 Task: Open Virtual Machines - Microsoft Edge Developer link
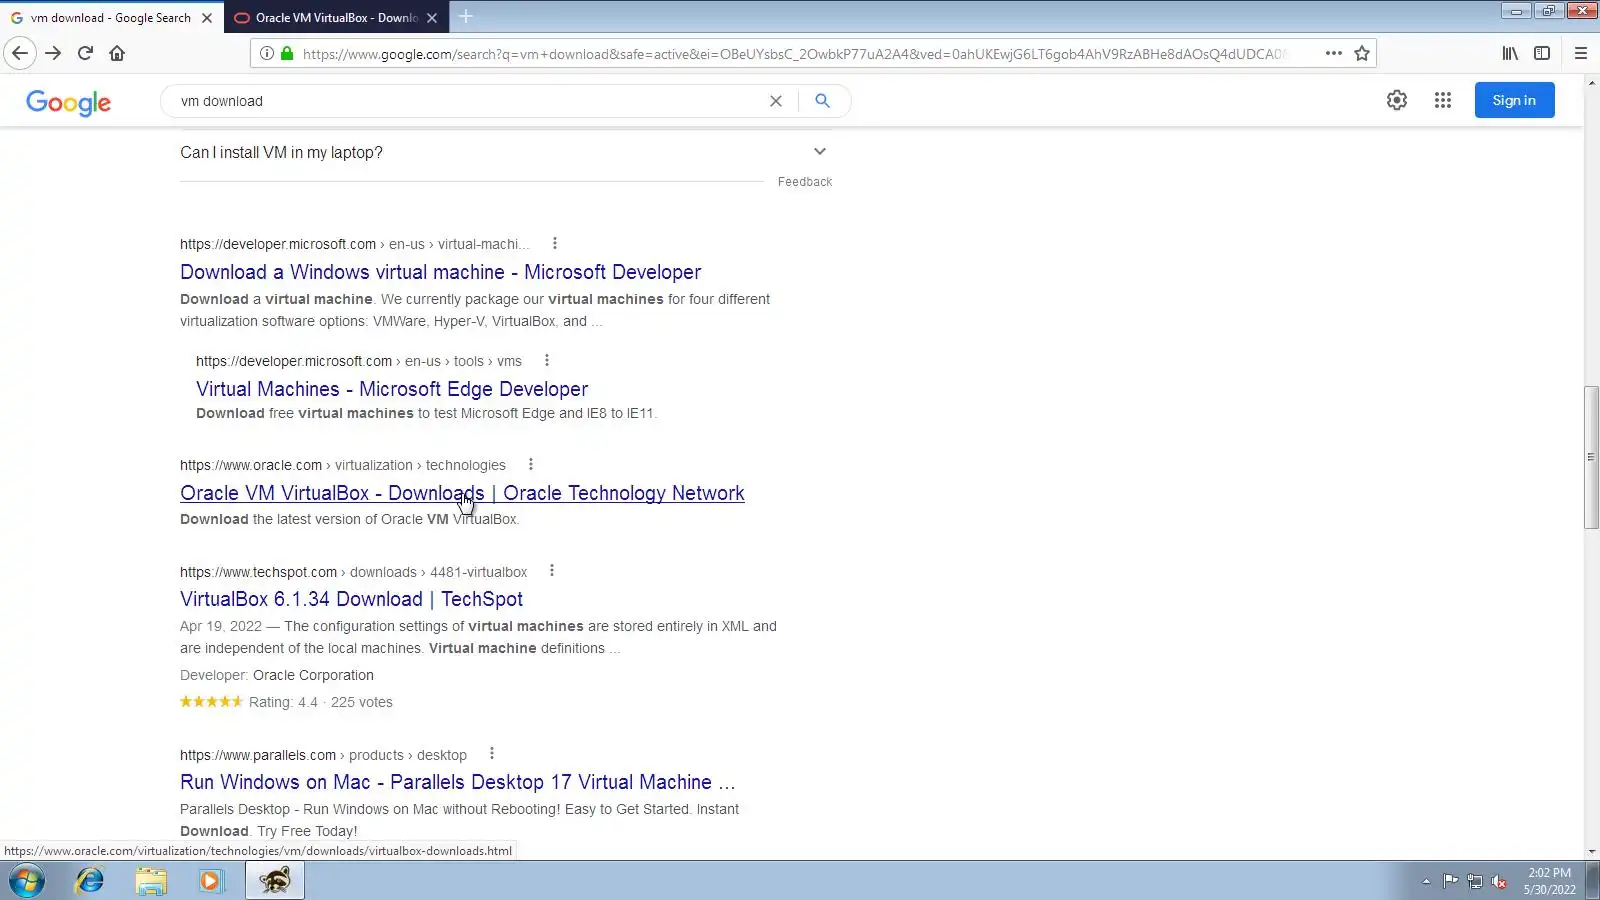tap(392, 389)
